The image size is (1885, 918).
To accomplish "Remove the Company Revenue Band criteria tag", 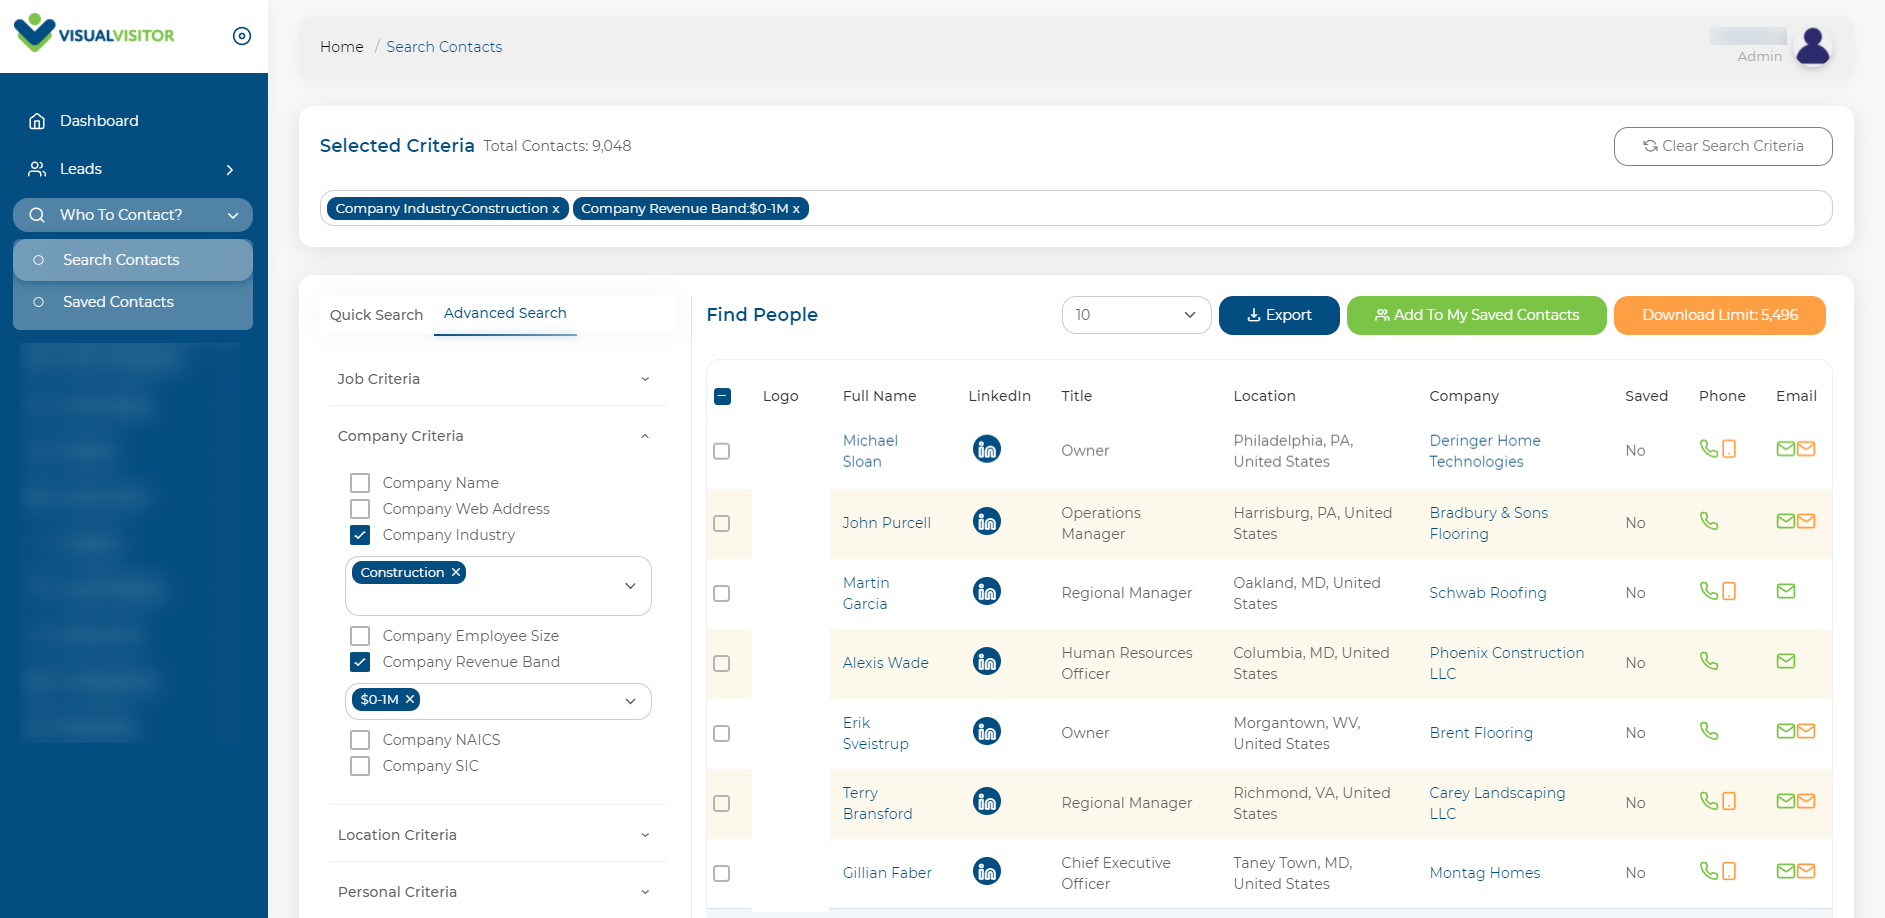I will (x=797, y=209).
